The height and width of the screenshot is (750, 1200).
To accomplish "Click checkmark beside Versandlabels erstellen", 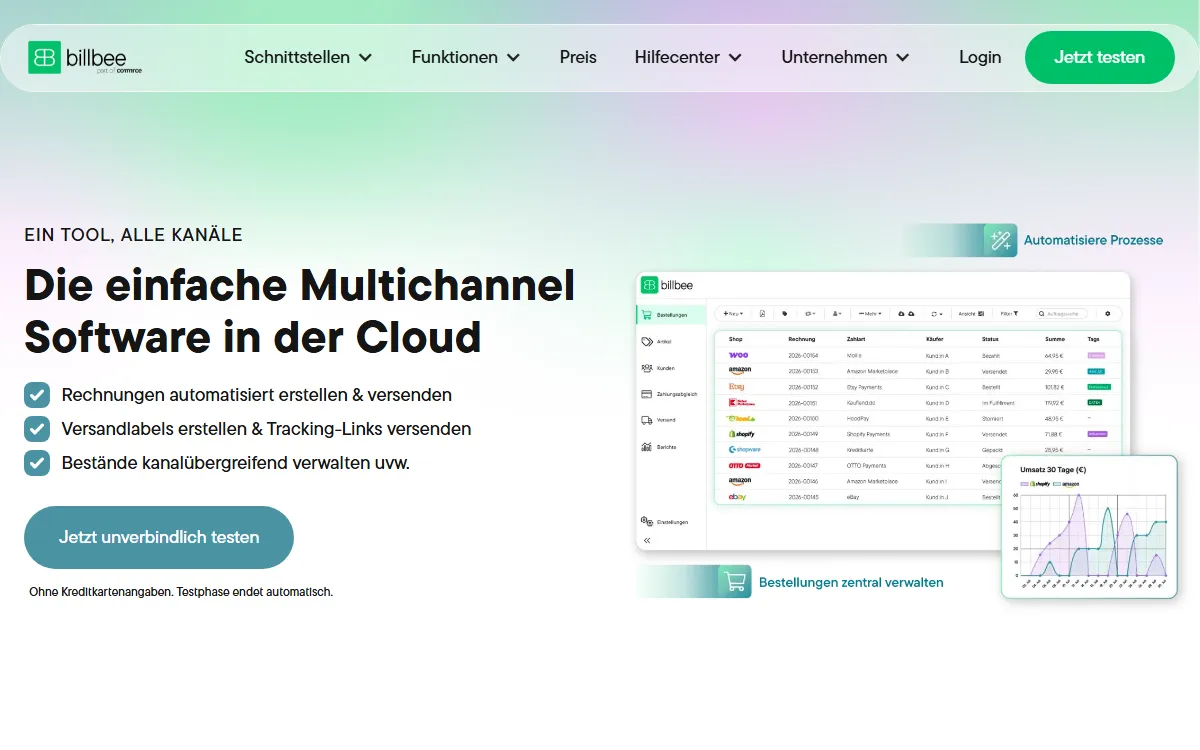I will pos(37,429).
